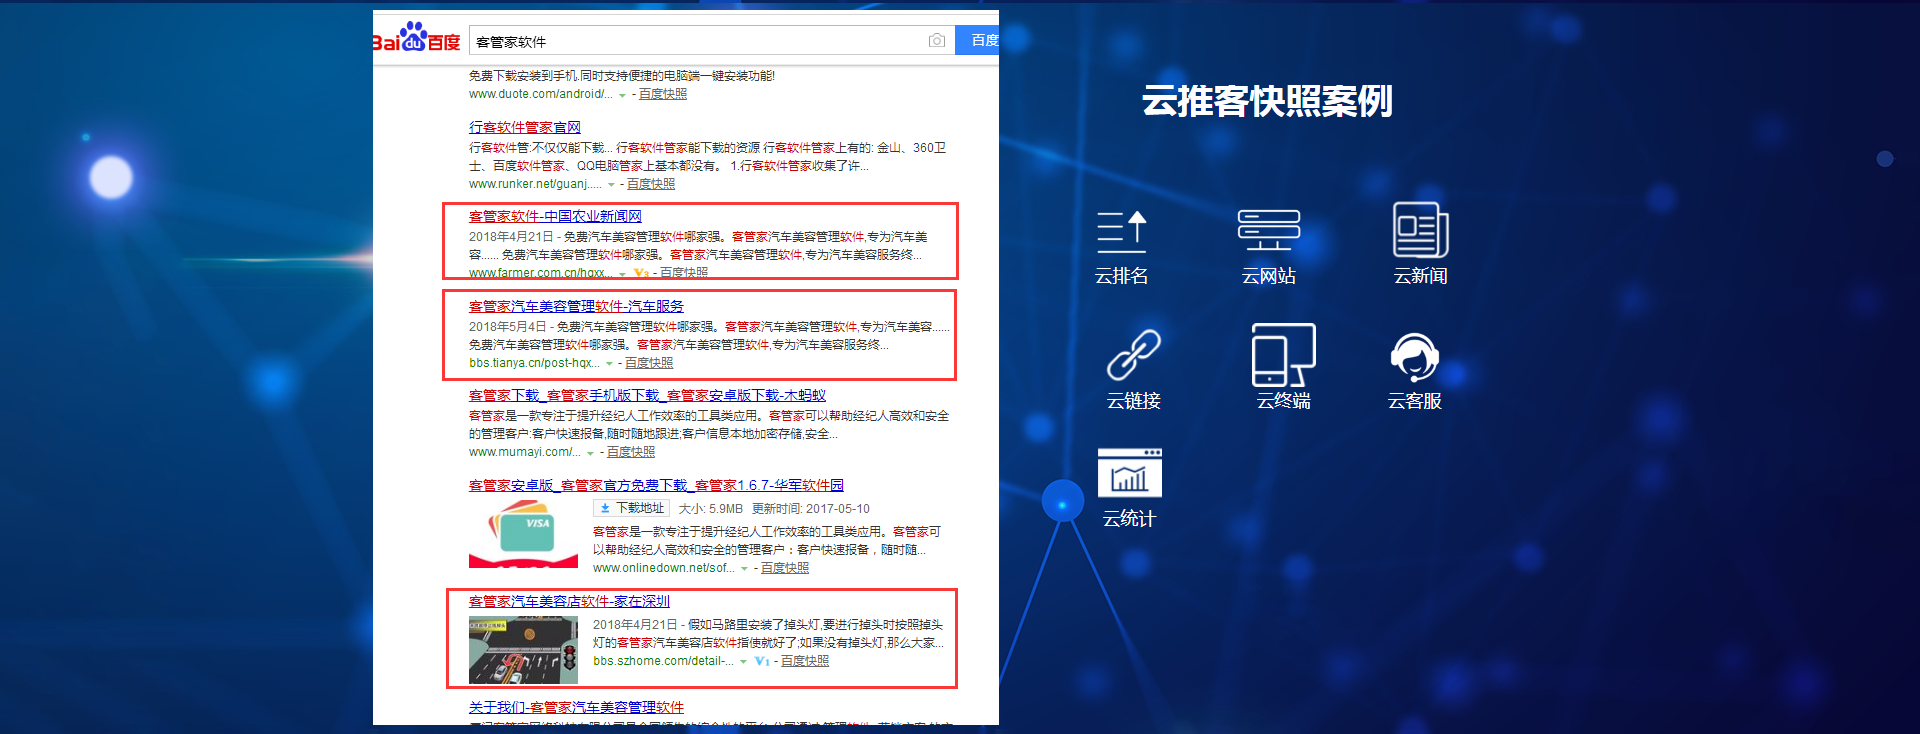This screenshot has height=734, width=1920.
Task: Expand the arrow beside bbs.tianya.cn/post-hqx
Action: 609,364
